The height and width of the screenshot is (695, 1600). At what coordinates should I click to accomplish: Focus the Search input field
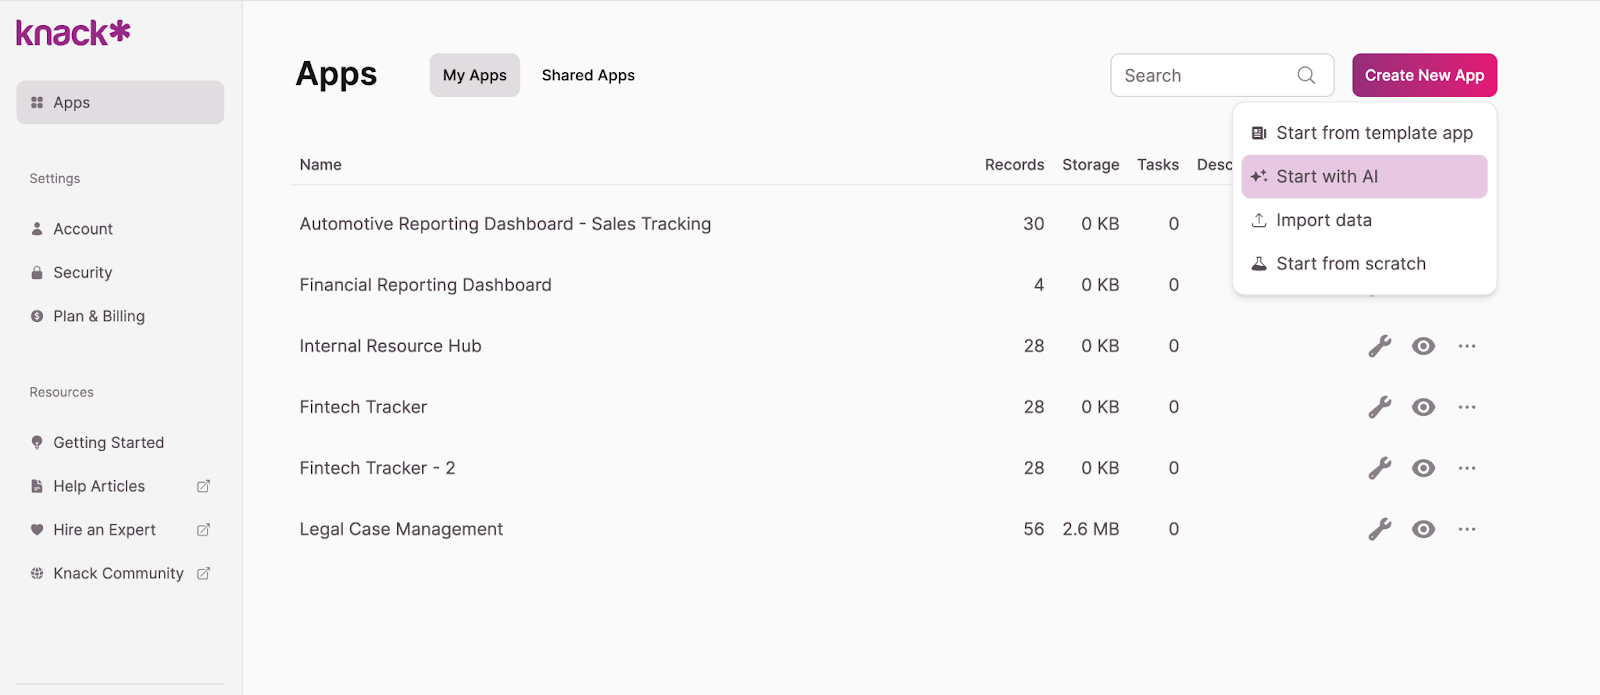click(x=1205, y=76)
